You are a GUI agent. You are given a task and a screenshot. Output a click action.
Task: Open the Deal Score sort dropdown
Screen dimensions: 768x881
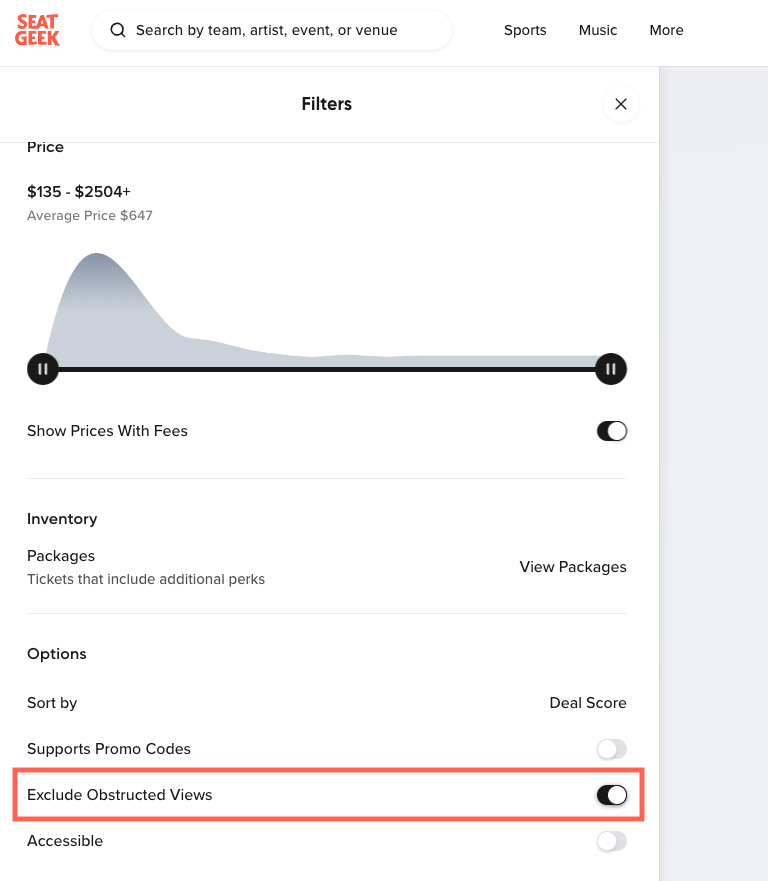pos(588,703)
